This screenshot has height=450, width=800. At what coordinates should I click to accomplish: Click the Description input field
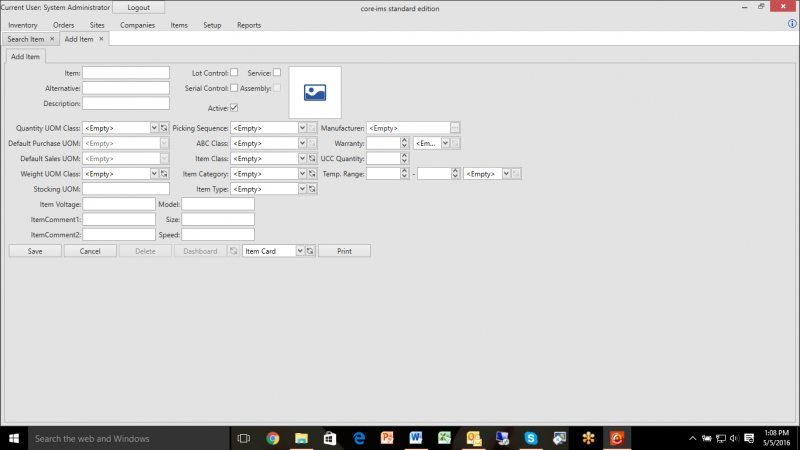click(x=126, y=104)
